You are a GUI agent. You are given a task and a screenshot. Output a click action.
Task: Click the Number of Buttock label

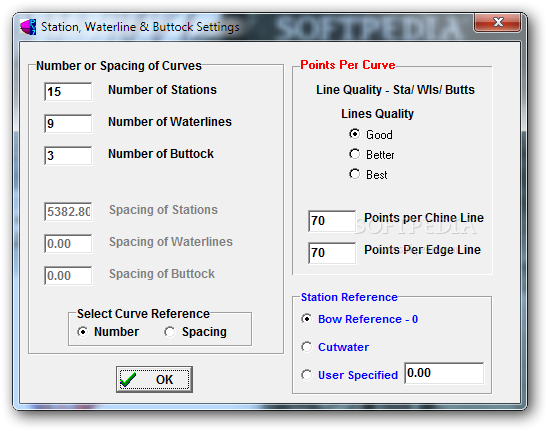[161, 154]
